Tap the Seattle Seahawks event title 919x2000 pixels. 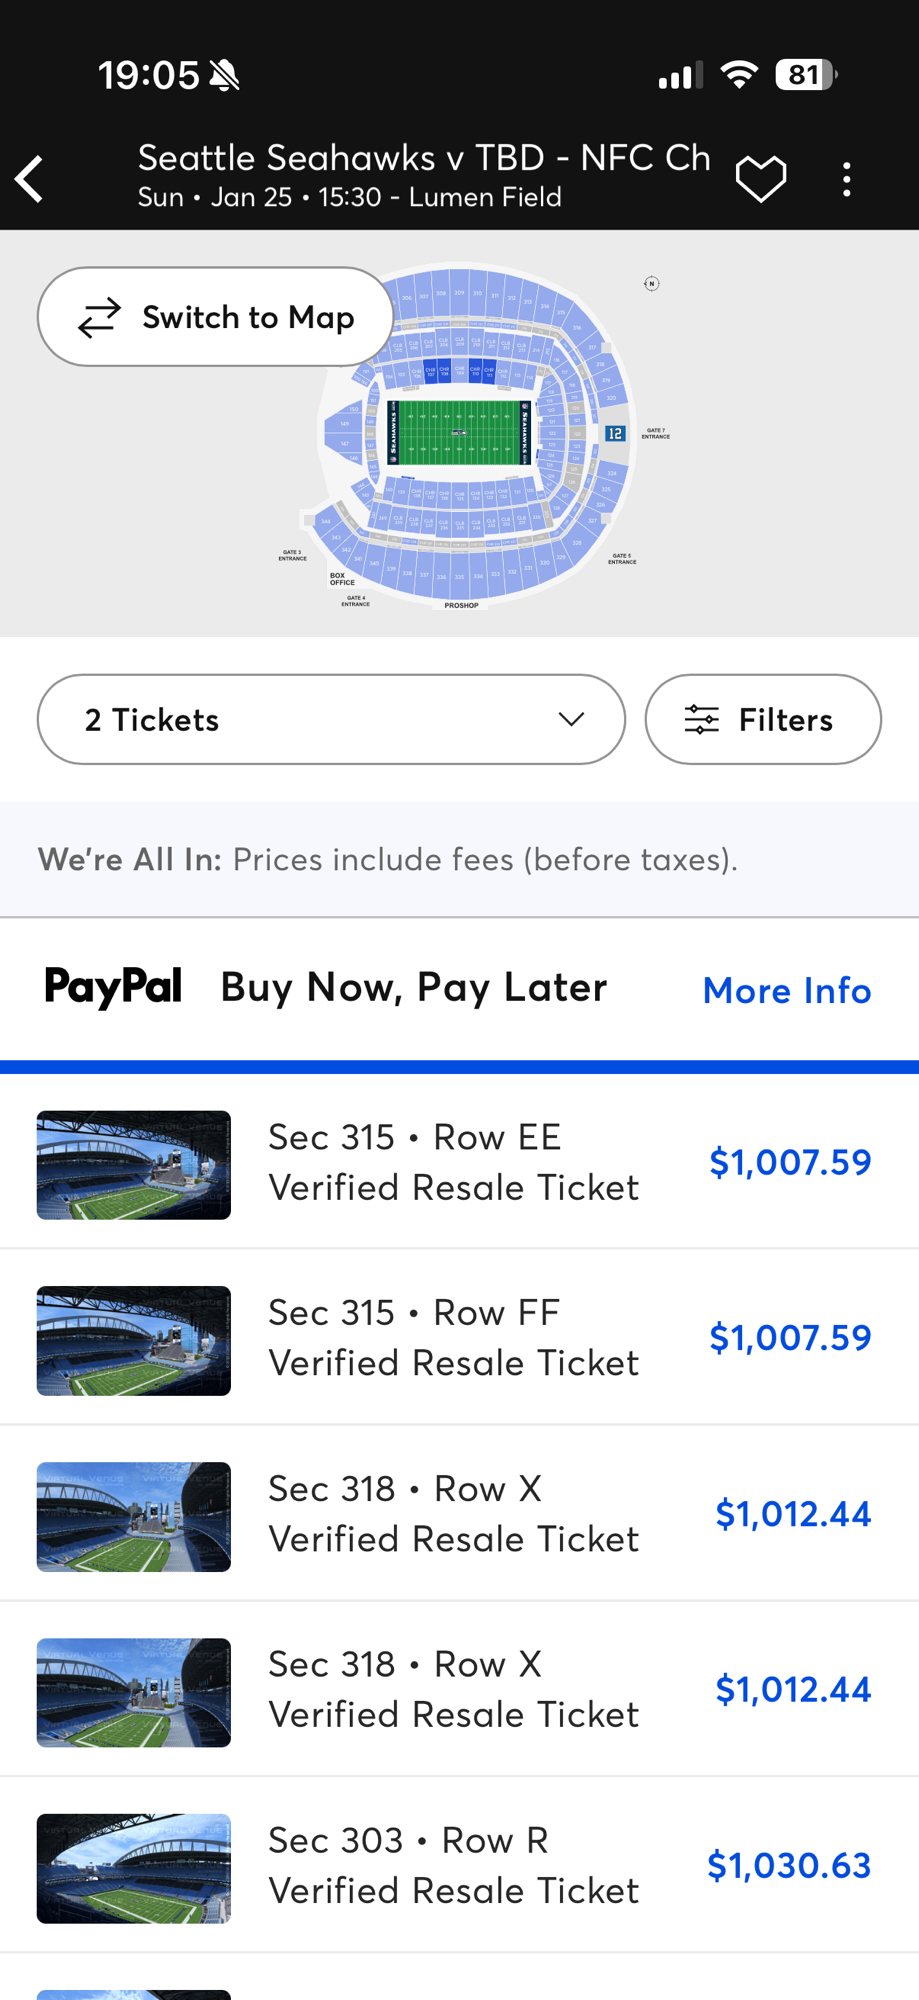tap(424, 158)
